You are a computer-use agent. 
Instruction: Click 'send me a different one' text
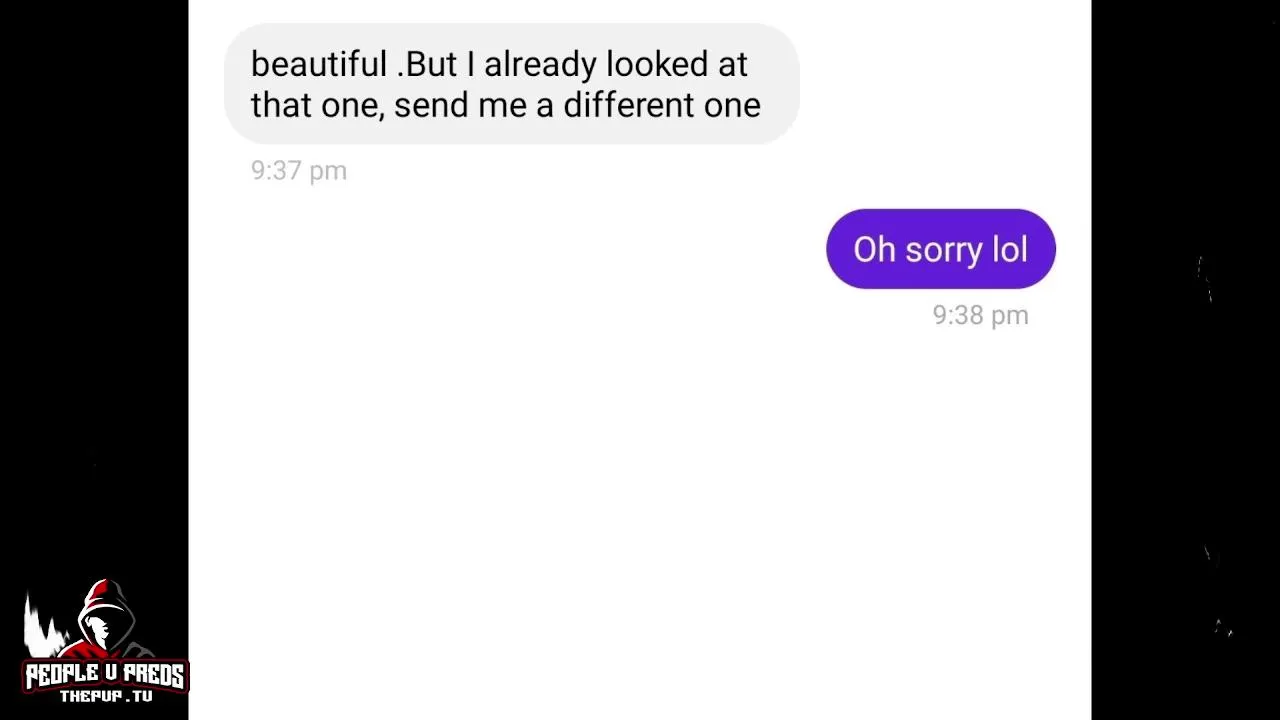pos(577,106)
